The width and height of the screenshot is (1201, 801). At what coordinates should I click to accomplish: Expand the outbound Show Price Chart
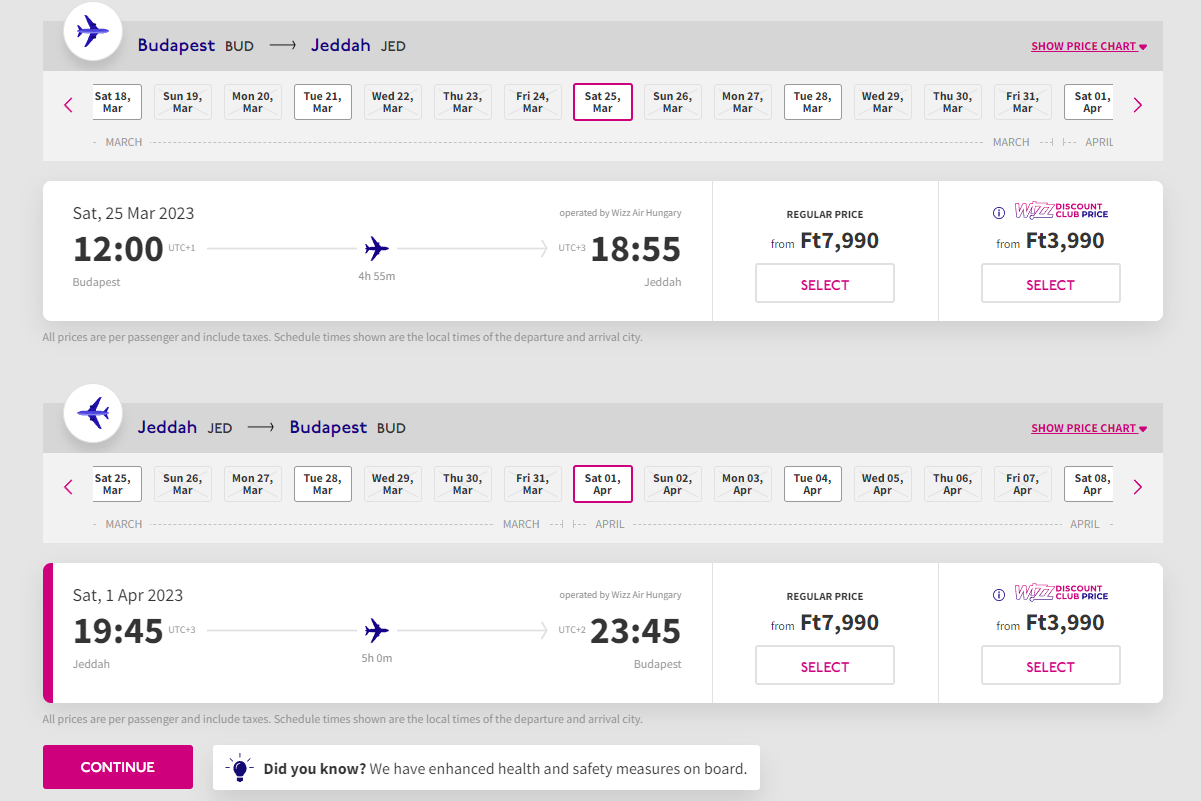click(x=1089, y=46)
